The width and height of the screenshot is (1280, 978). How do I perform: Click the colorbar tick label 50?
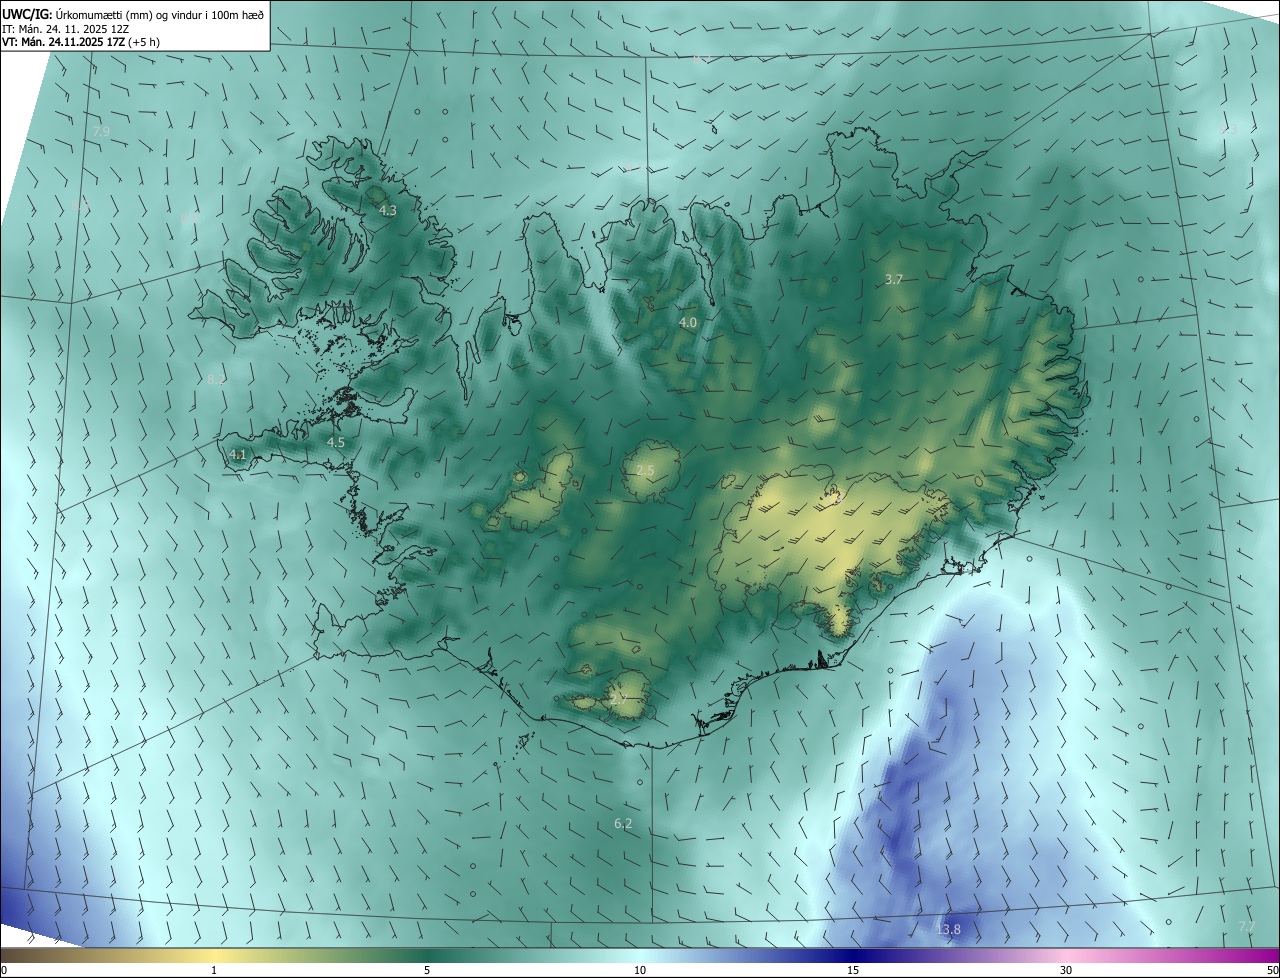[x=1272, y=971]
